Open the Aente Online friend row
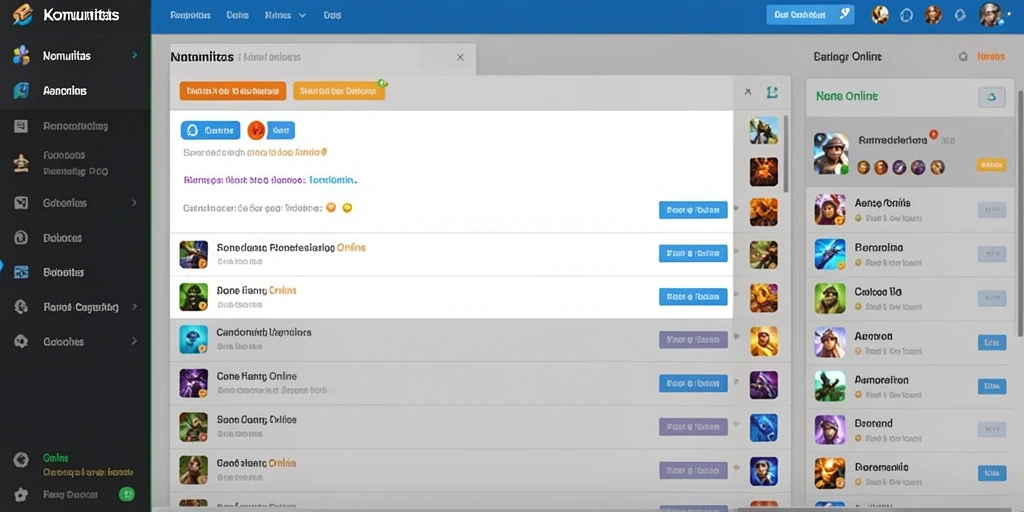Image resolution: width=1024 pixels, height=512 pixels. 912,210
